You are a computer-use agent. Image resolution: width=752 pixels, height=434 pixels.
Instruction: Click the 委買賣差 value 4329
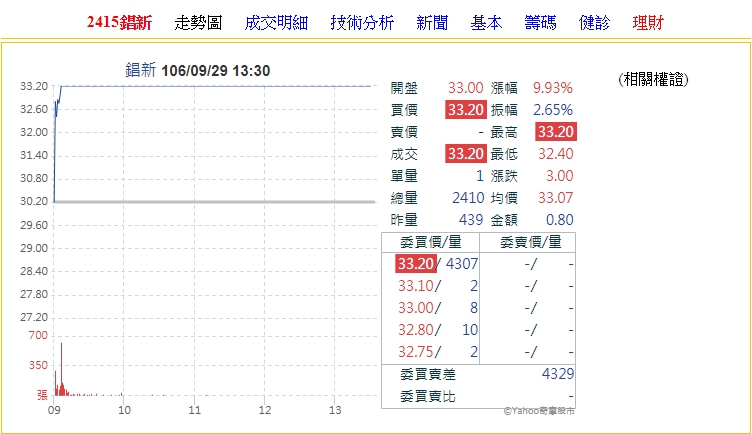coord(558,374)
